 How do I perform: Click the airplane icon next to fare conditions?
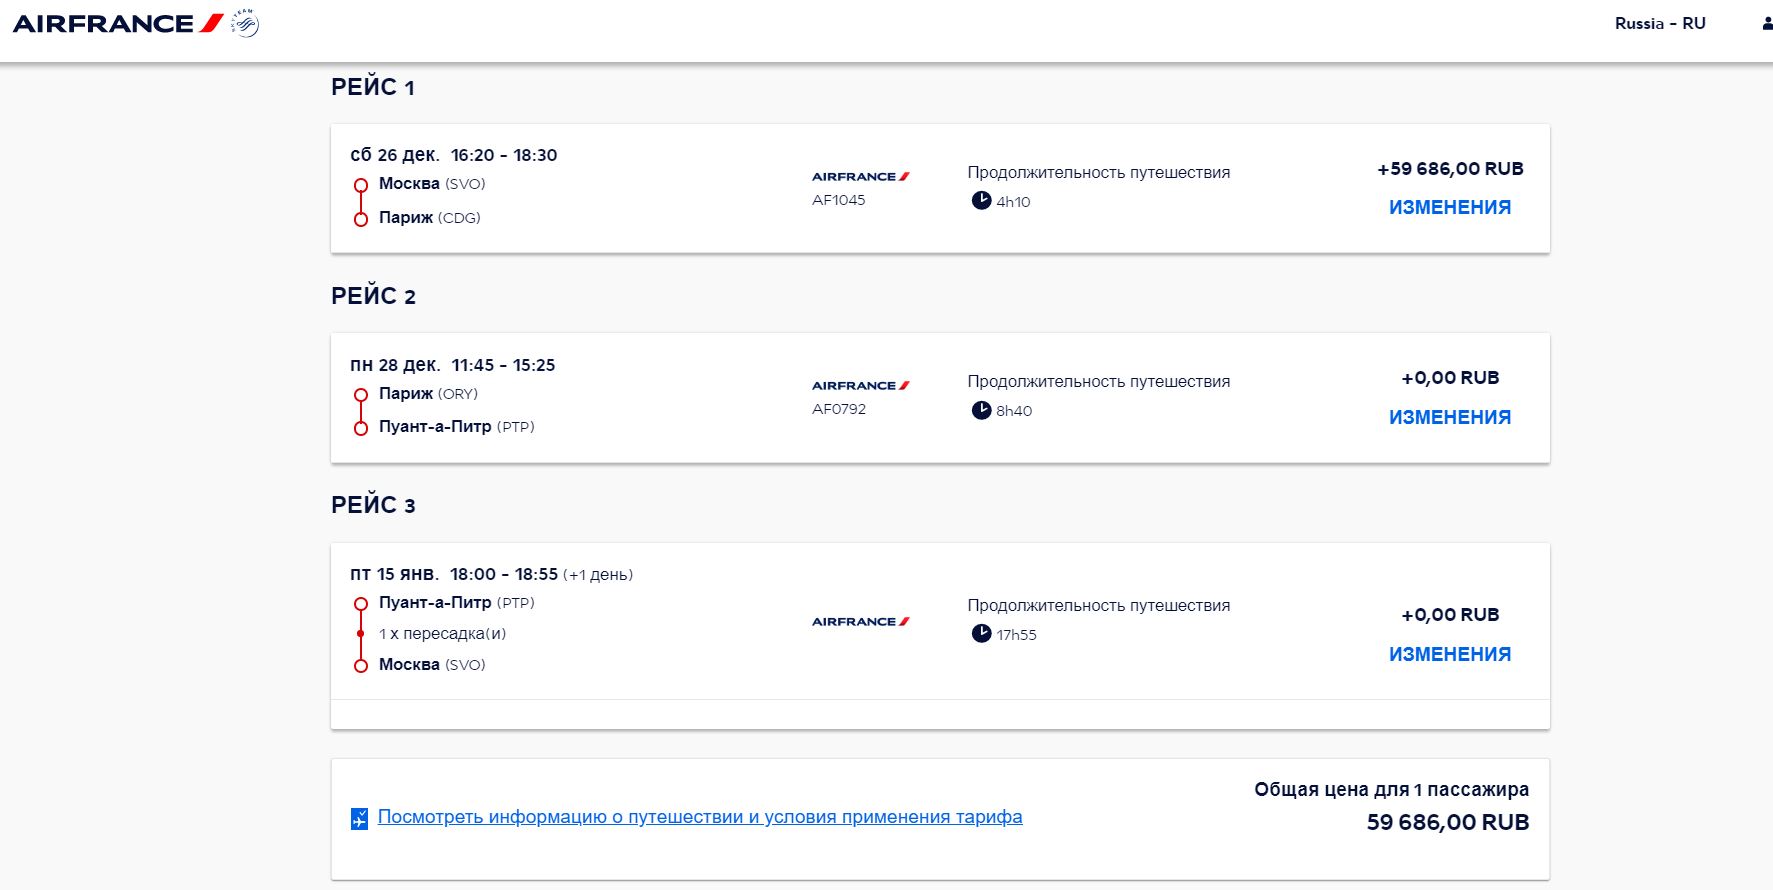tap(360, 819)
